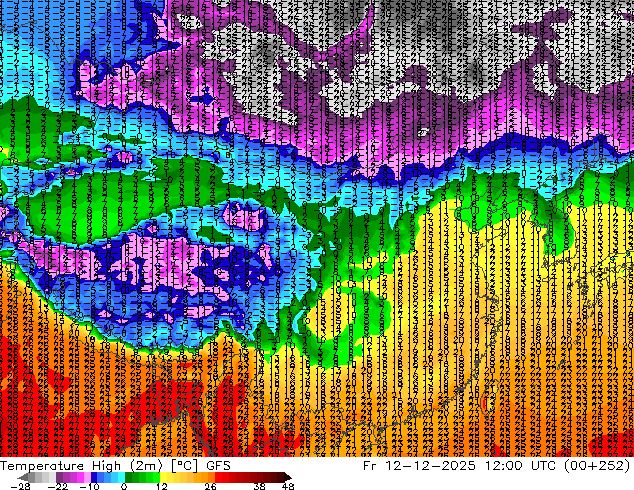
Task: Click the 'Temperature High (2m) [°C] GFS' title
Action: click(x=115, y=465)
